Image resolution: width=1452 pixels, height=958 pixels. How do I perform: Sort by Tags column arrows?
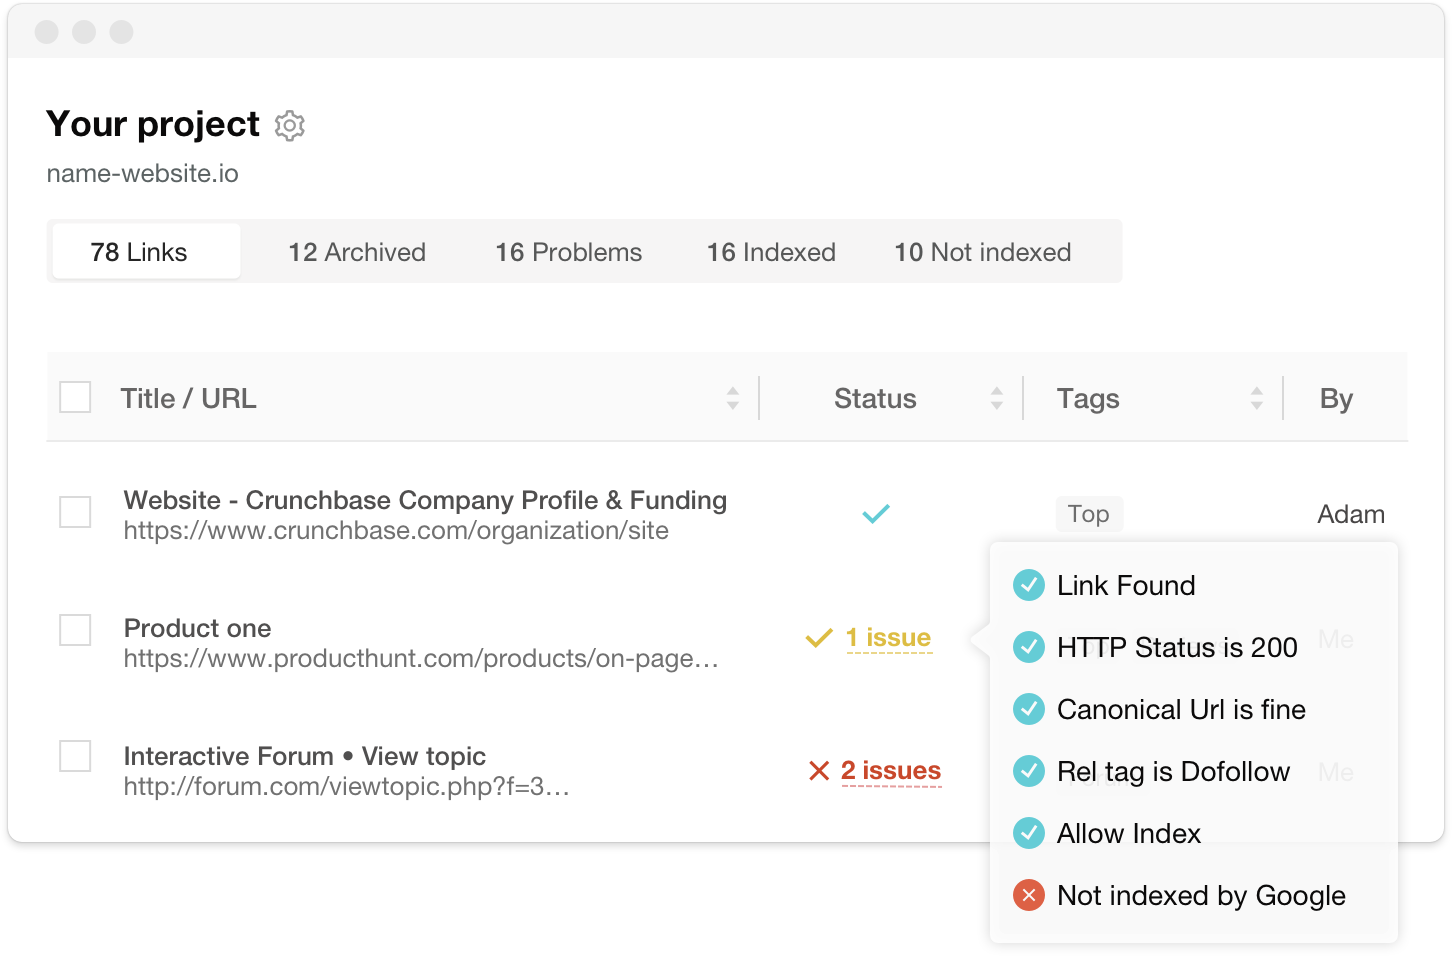[1256, 398]
